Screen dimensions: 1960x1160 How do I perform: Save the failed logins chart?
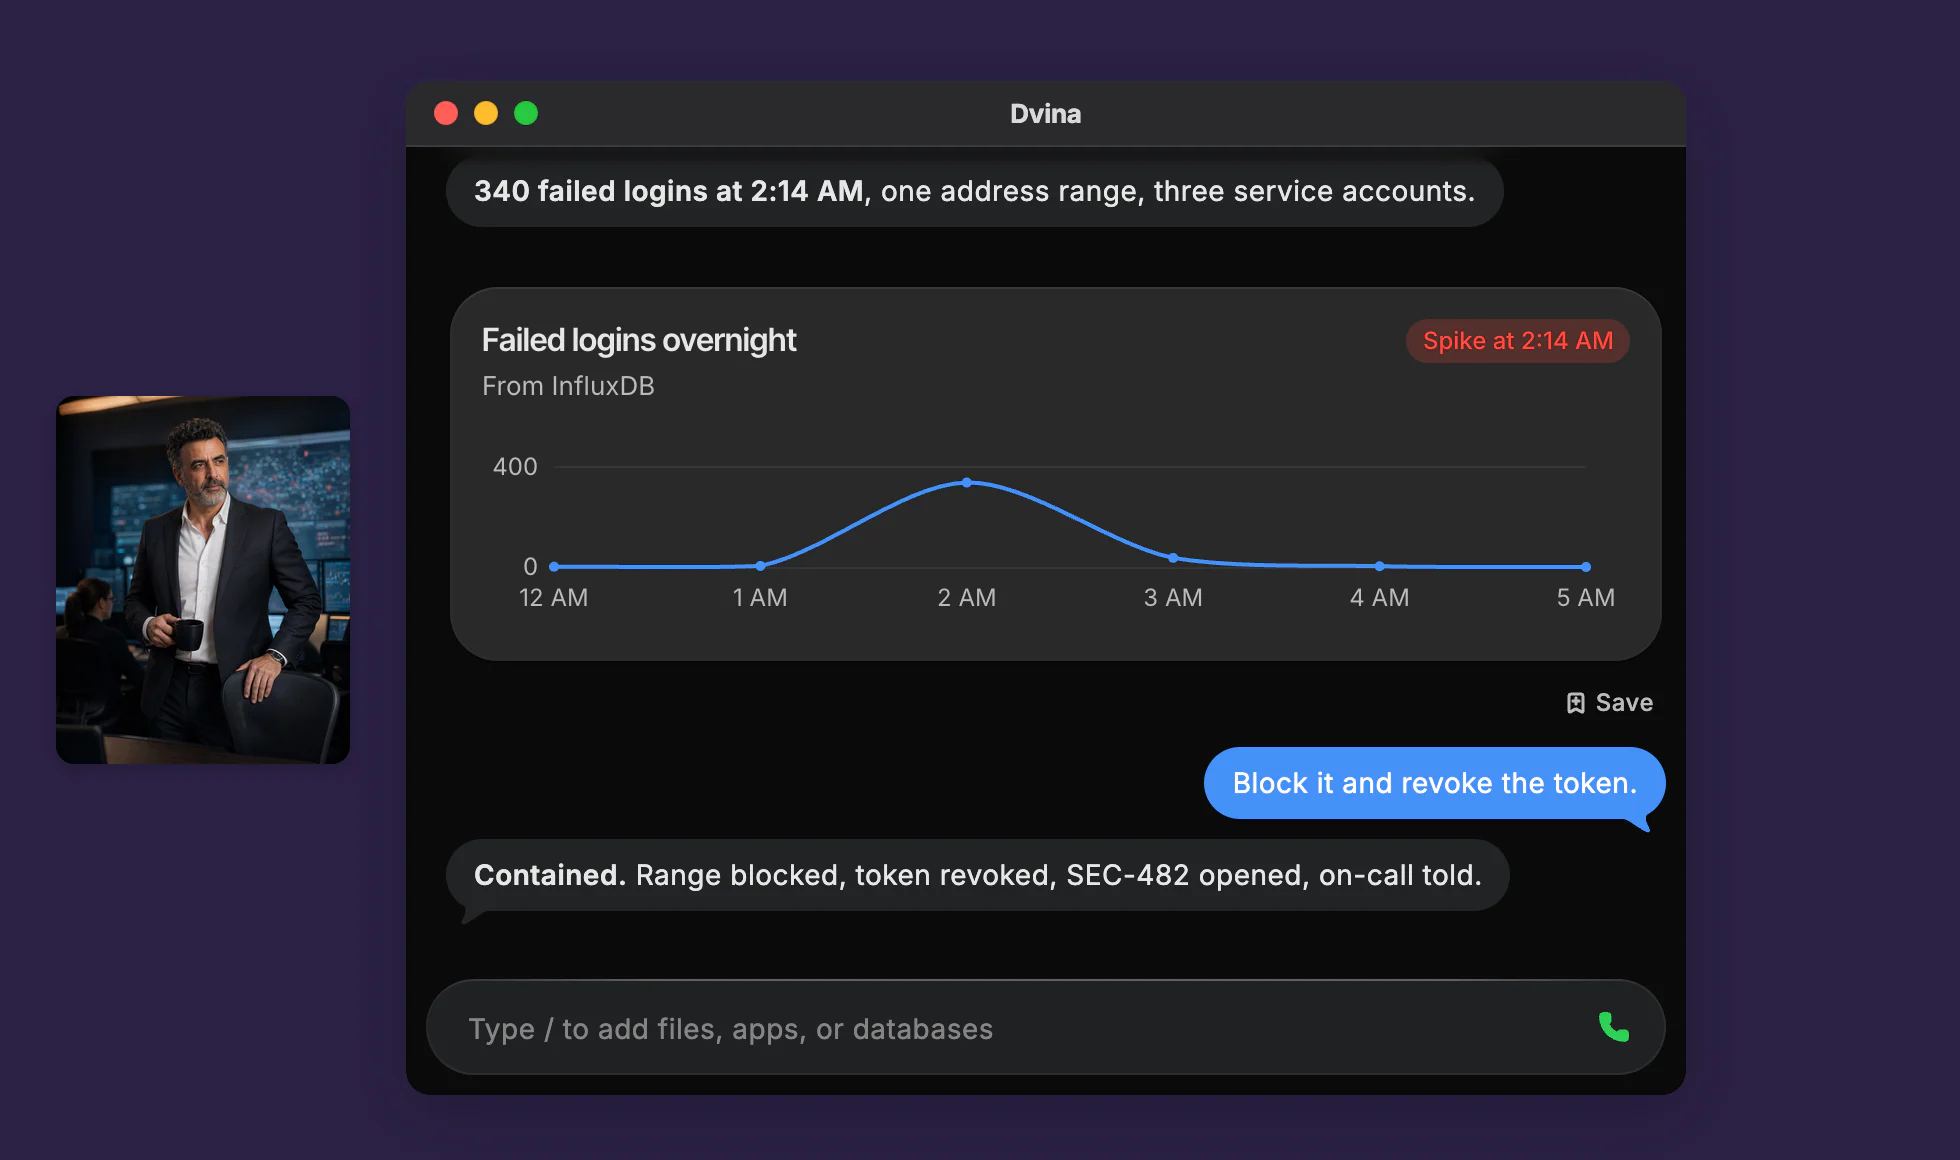coord(1609,703)
